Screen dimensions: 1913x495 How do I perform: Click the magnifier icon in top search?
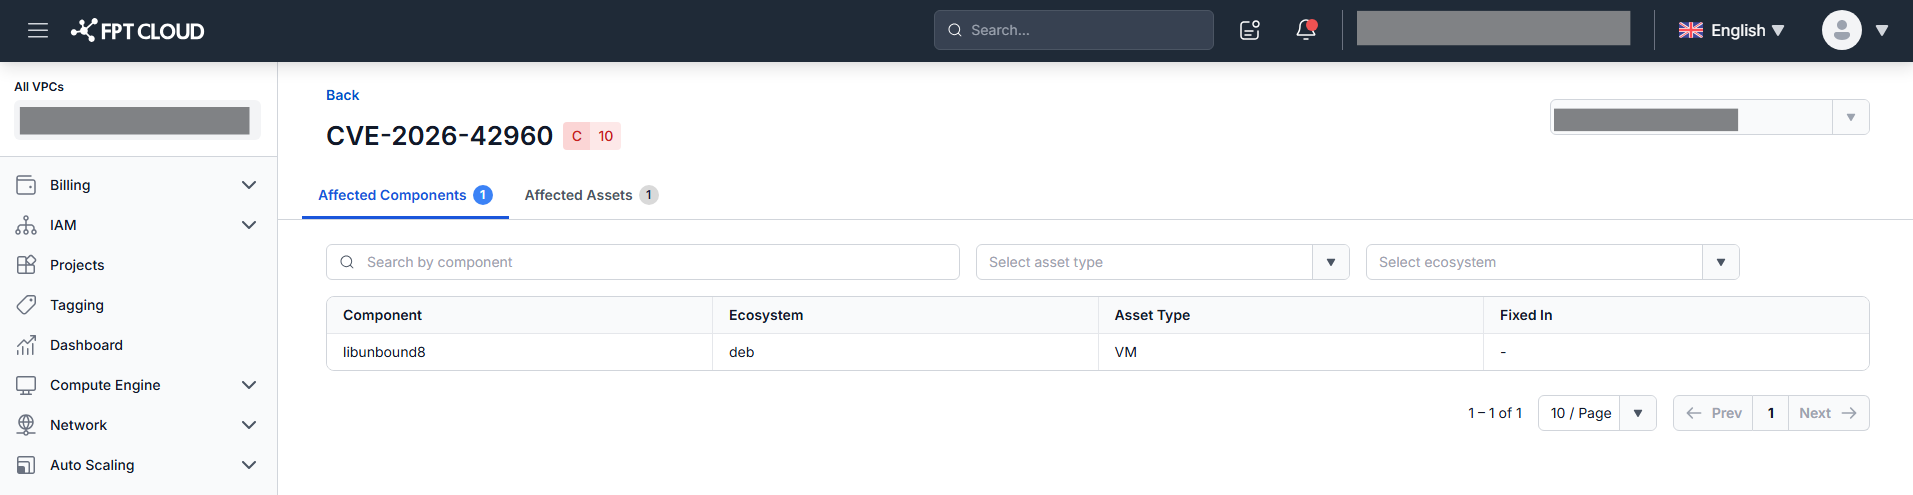point(955,30)
